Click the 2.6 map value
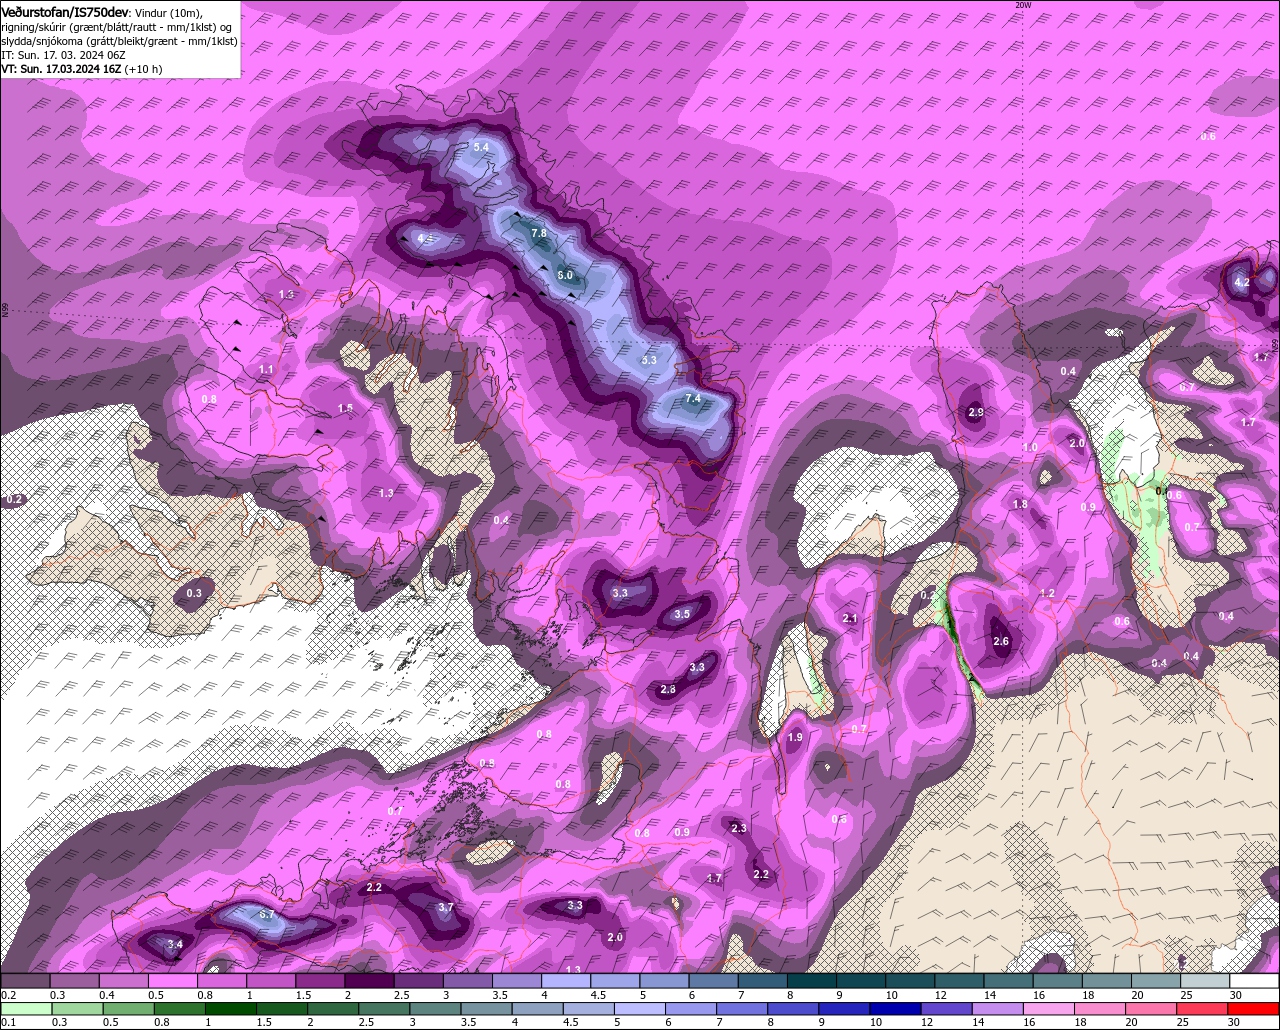The image size is (1280, 1030). tap(1001, 642)
